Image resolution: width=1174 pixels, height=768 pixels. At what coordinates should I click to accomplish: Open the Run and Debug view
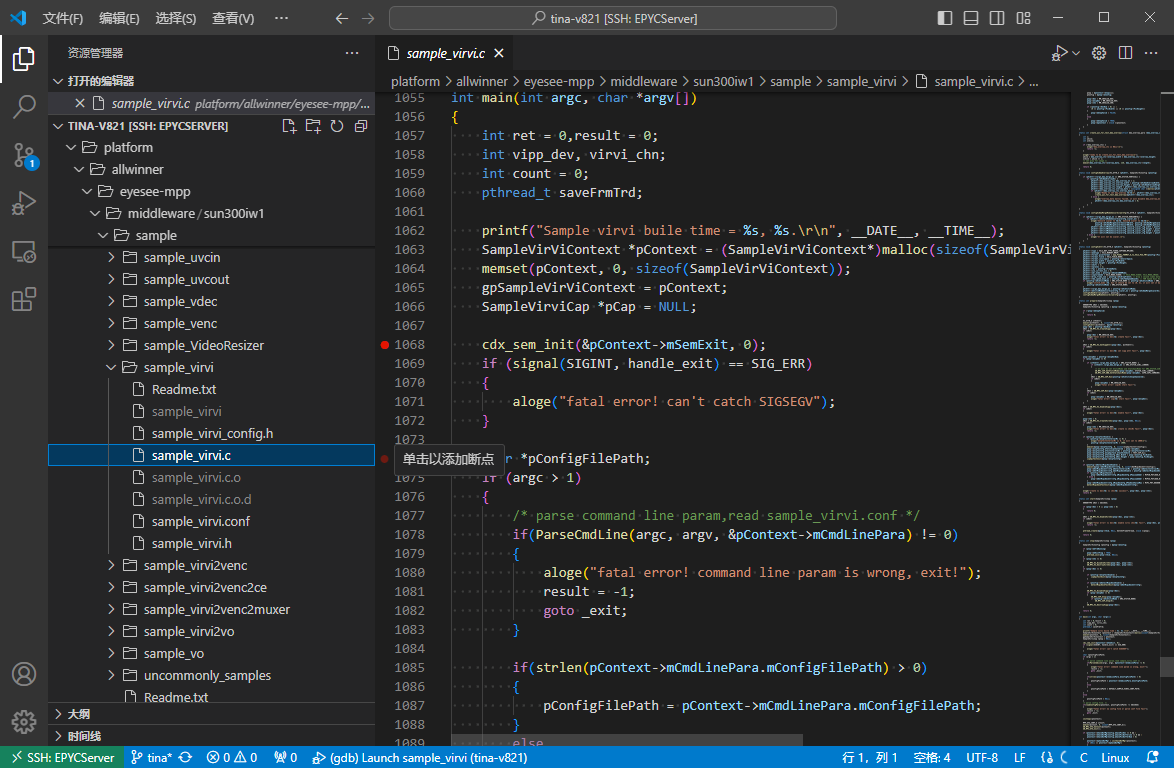[x=24, y=203]
